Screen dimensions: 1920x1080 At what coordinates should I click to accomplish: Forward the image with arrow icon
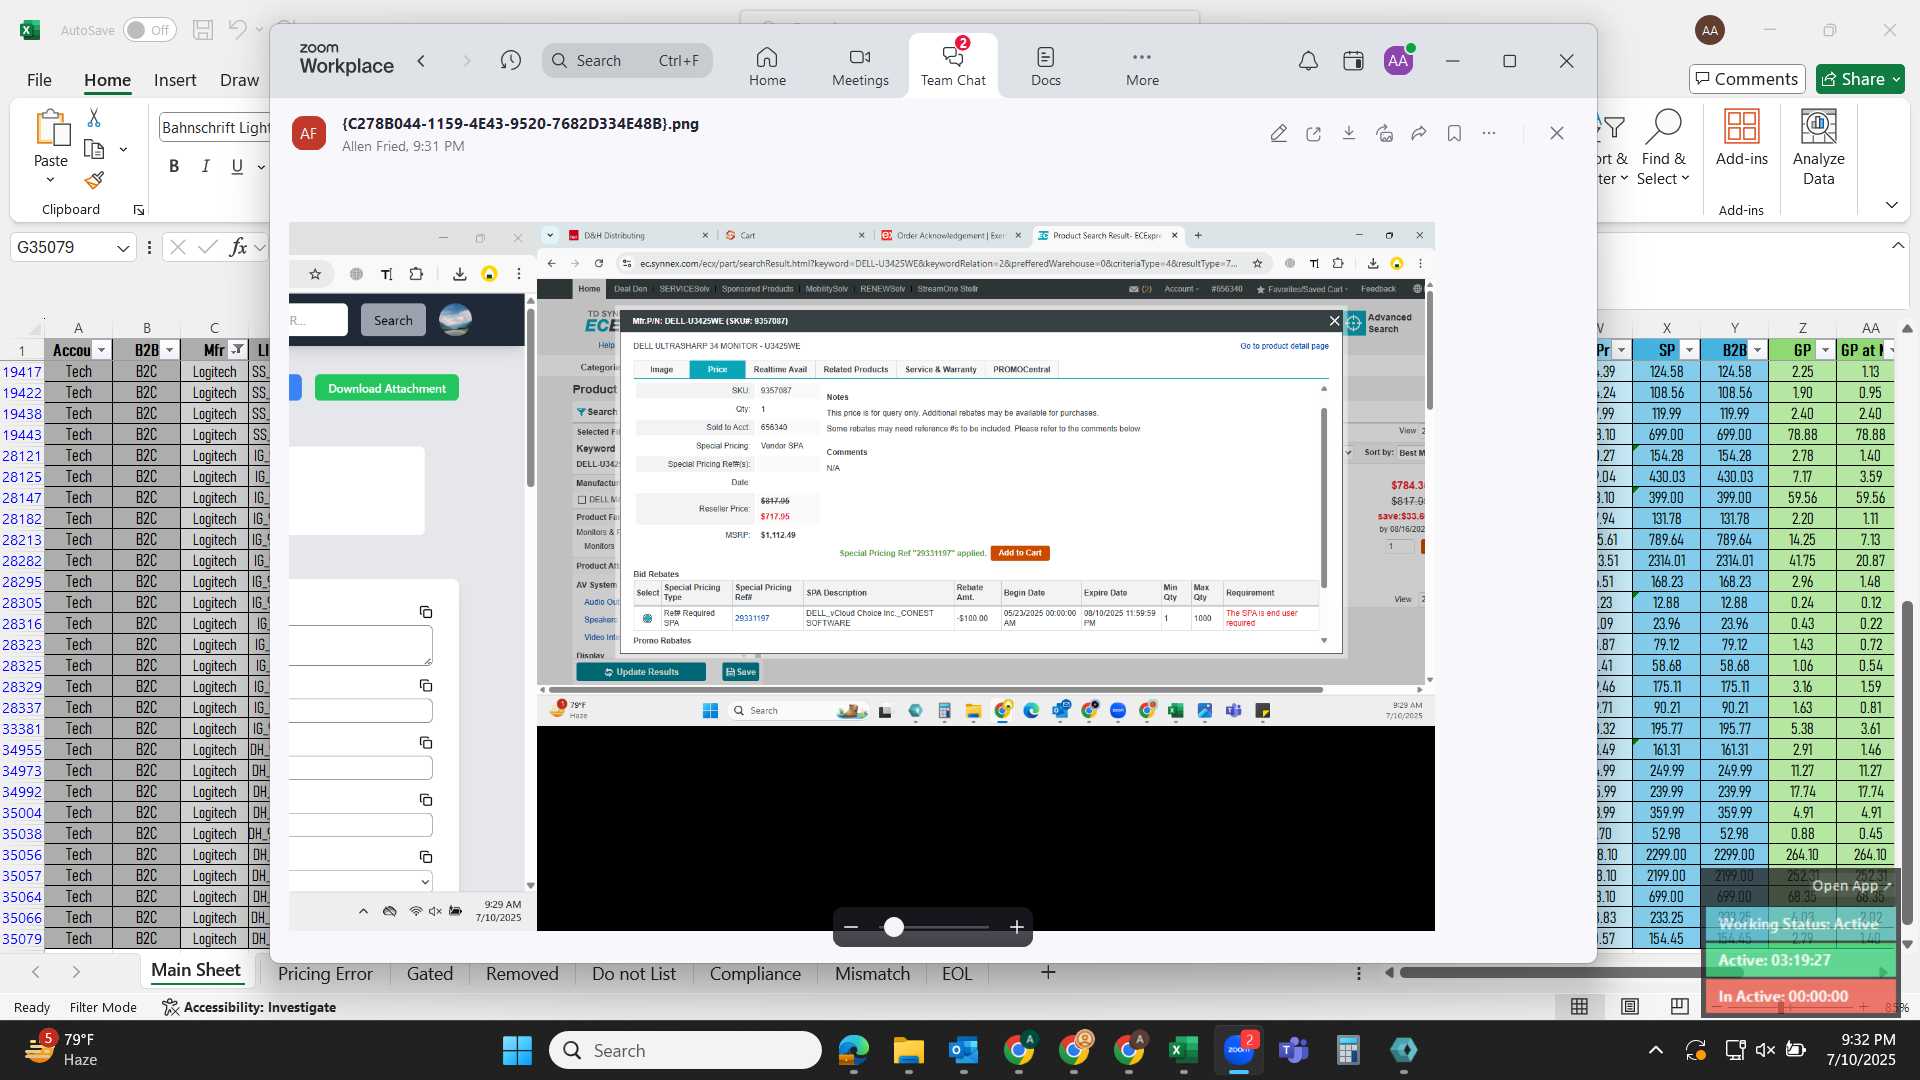[x=1419, y=133]
